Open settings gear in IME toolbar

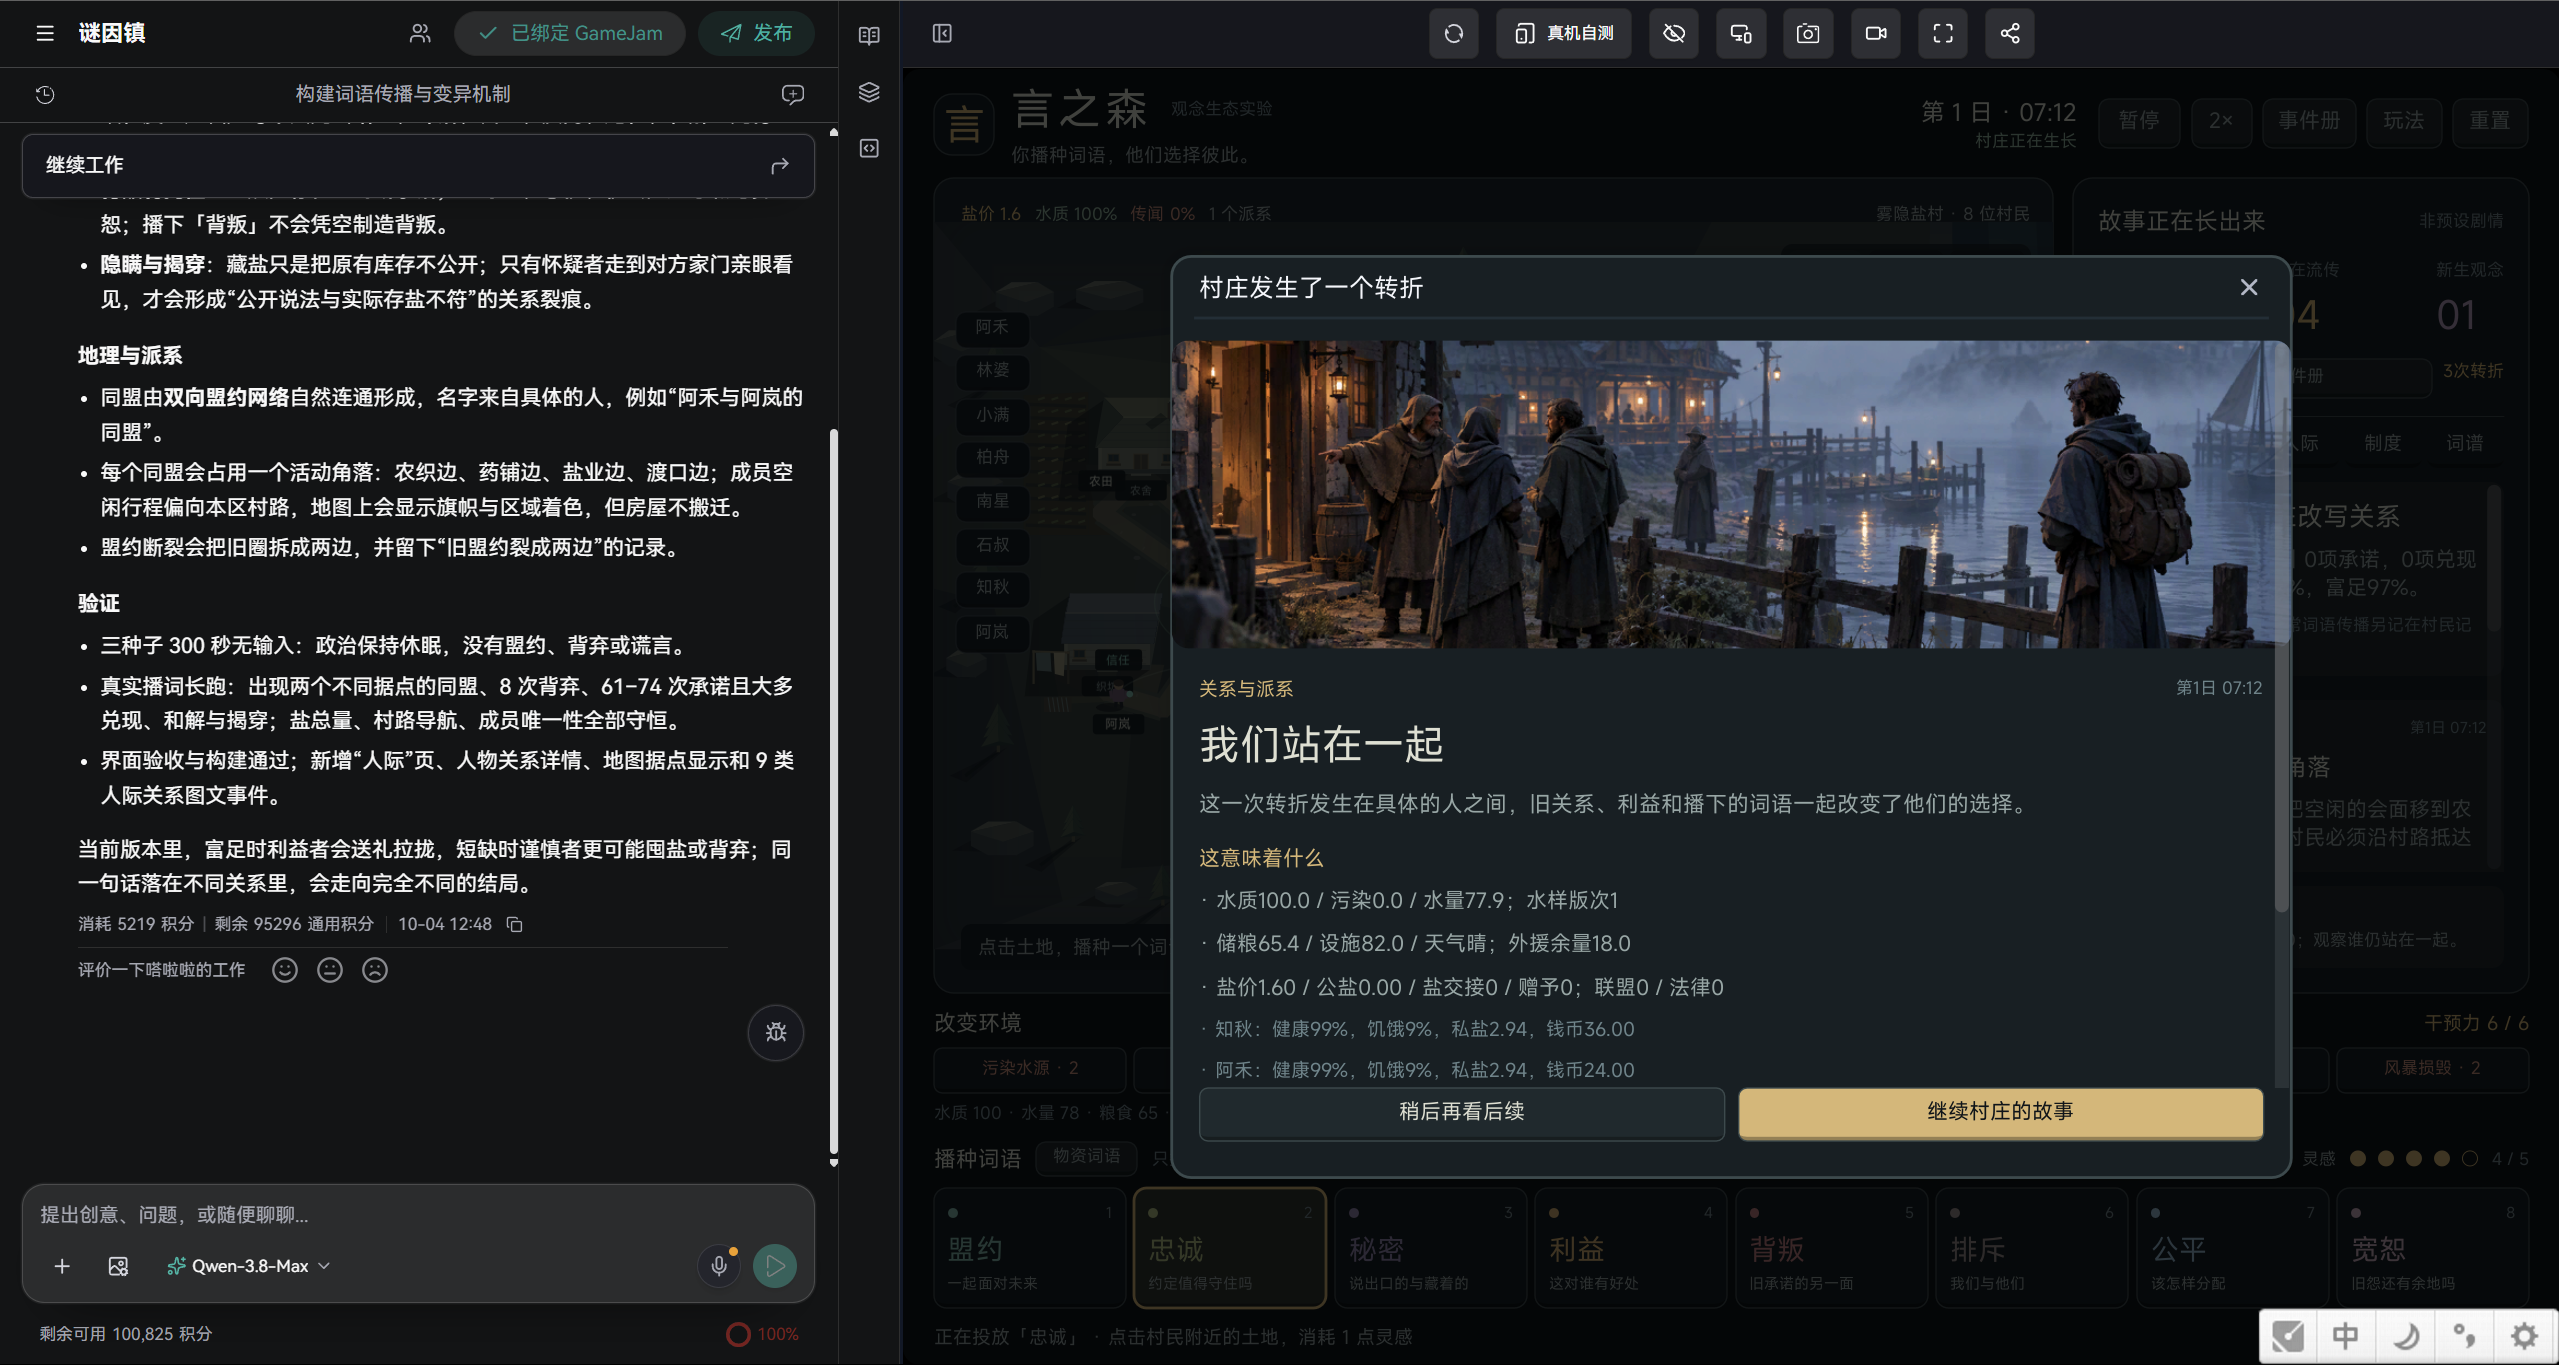click(2525, 1336)
